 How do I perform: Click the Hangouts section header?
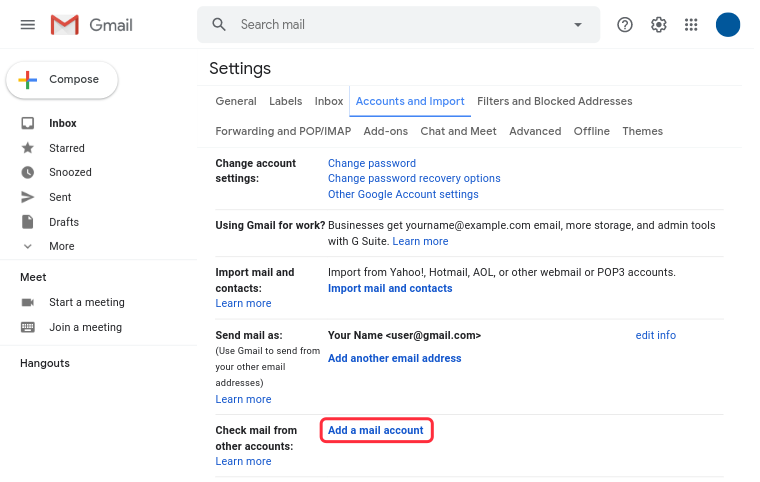click(45, 363)
